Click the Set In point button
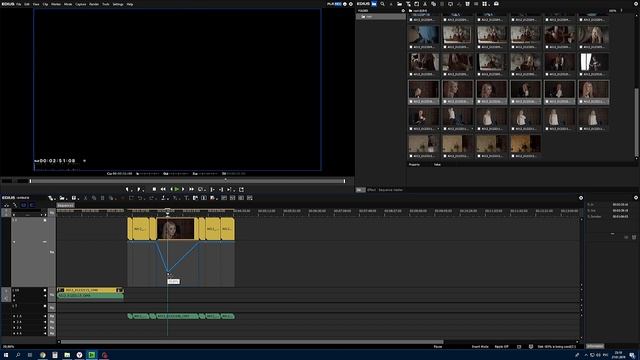 tap(128, 189)
